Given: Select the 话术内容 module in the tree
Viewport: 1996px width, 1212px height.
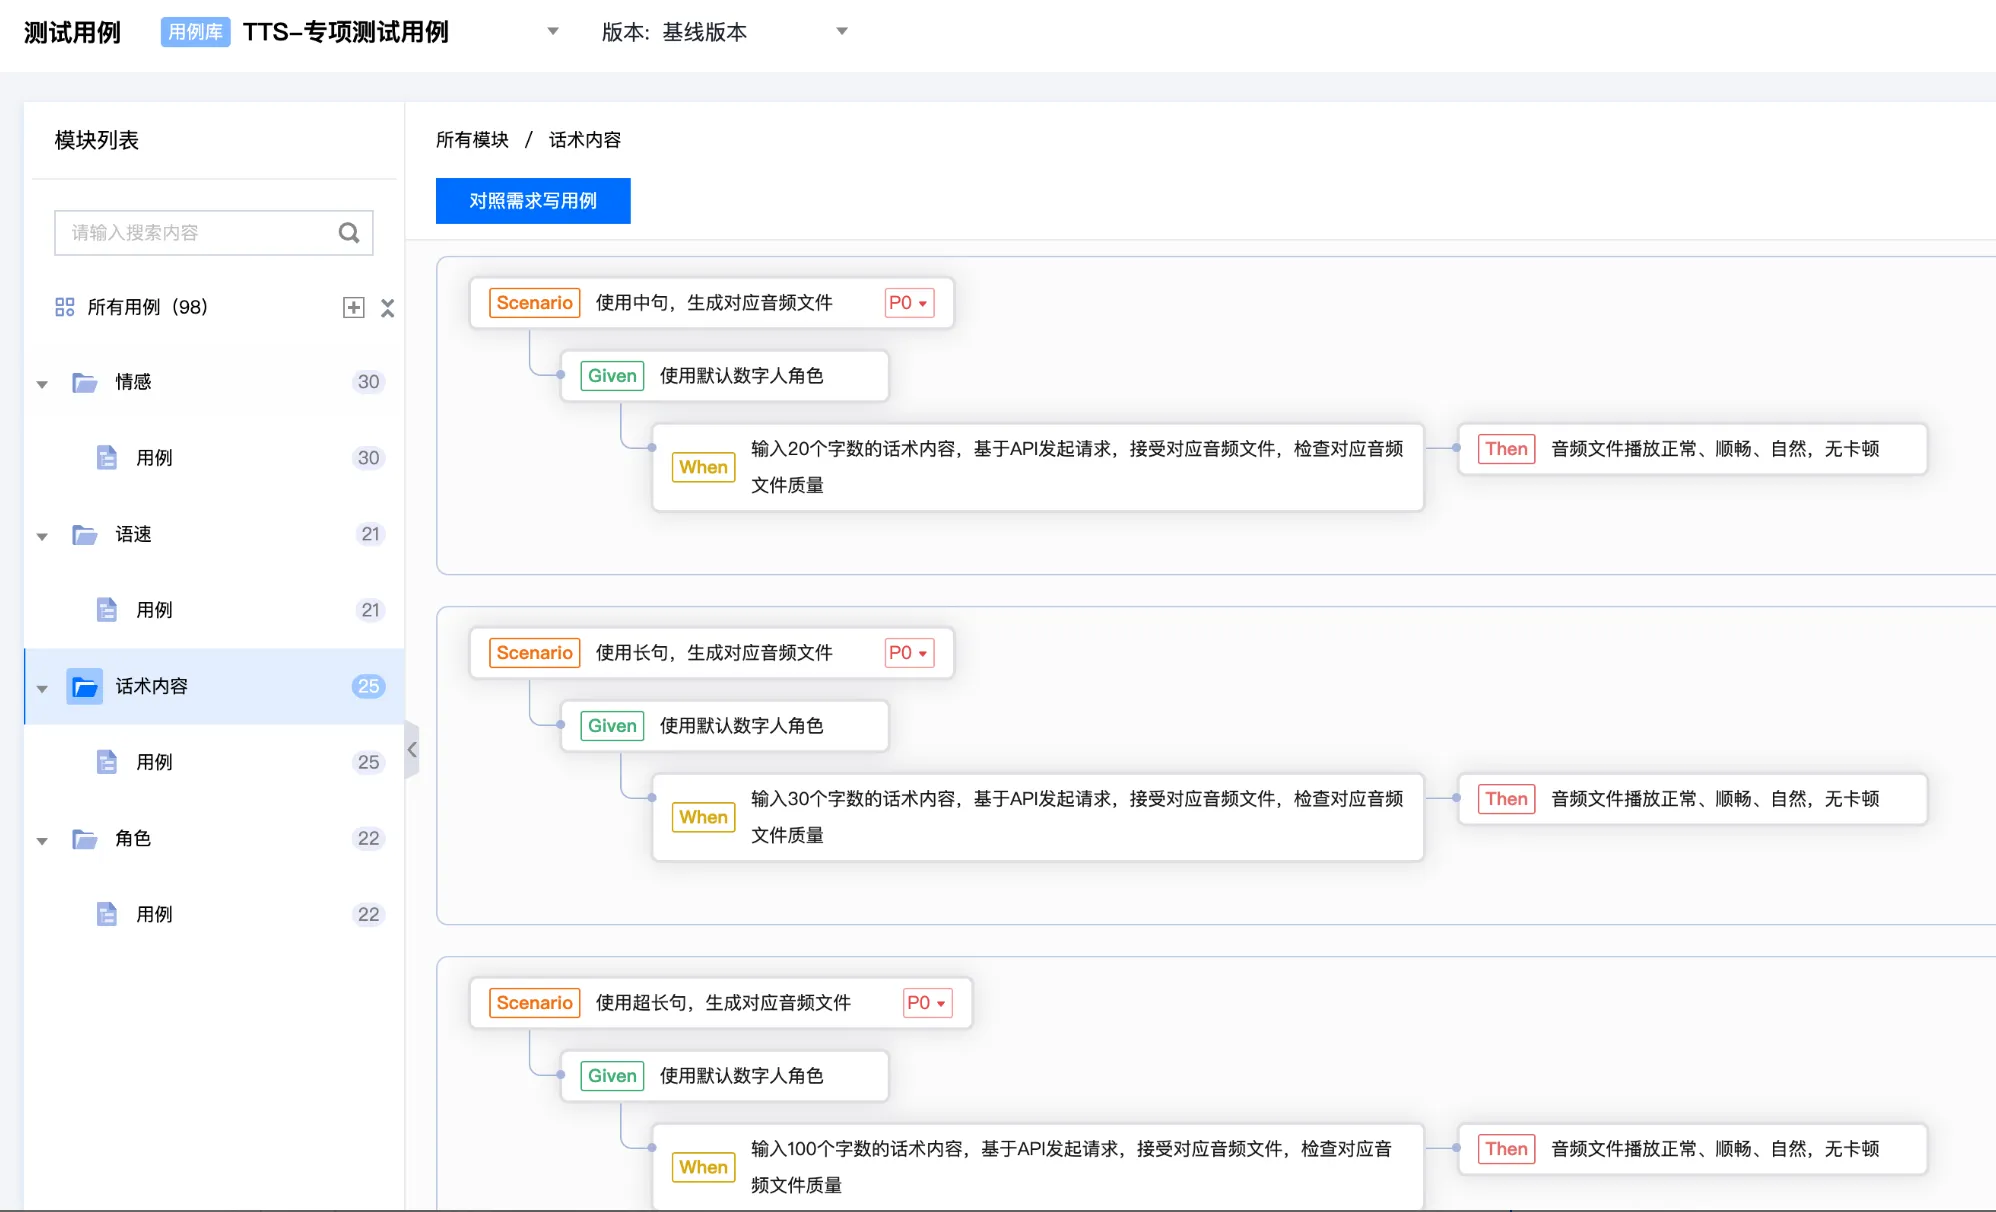Looking at the screenshot, I should pos(152,686).
